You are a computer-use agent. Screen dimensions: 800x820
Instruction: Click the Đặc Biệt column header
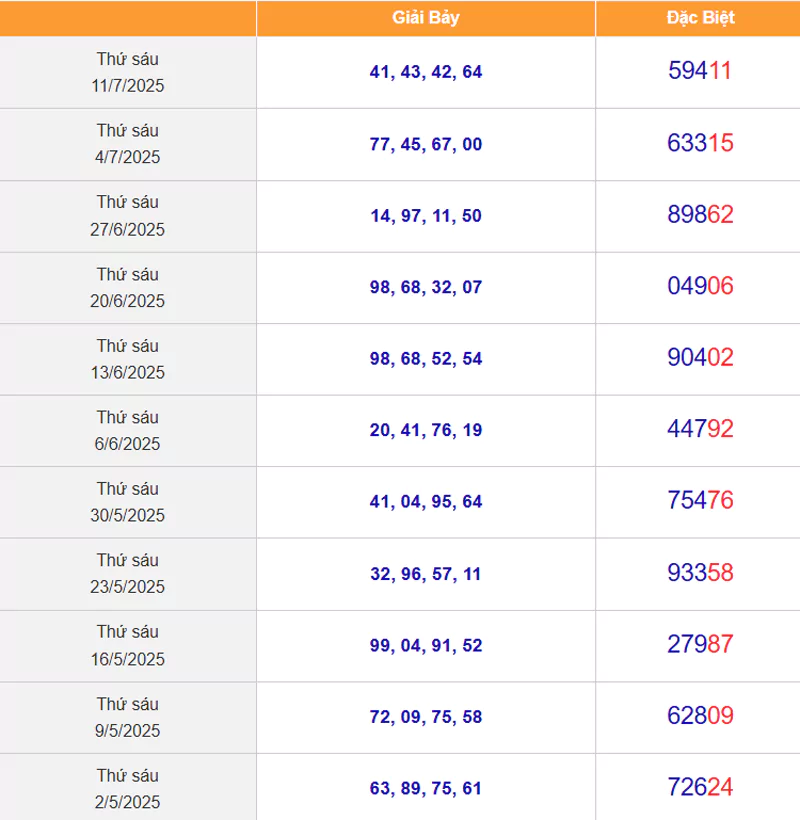700,18
